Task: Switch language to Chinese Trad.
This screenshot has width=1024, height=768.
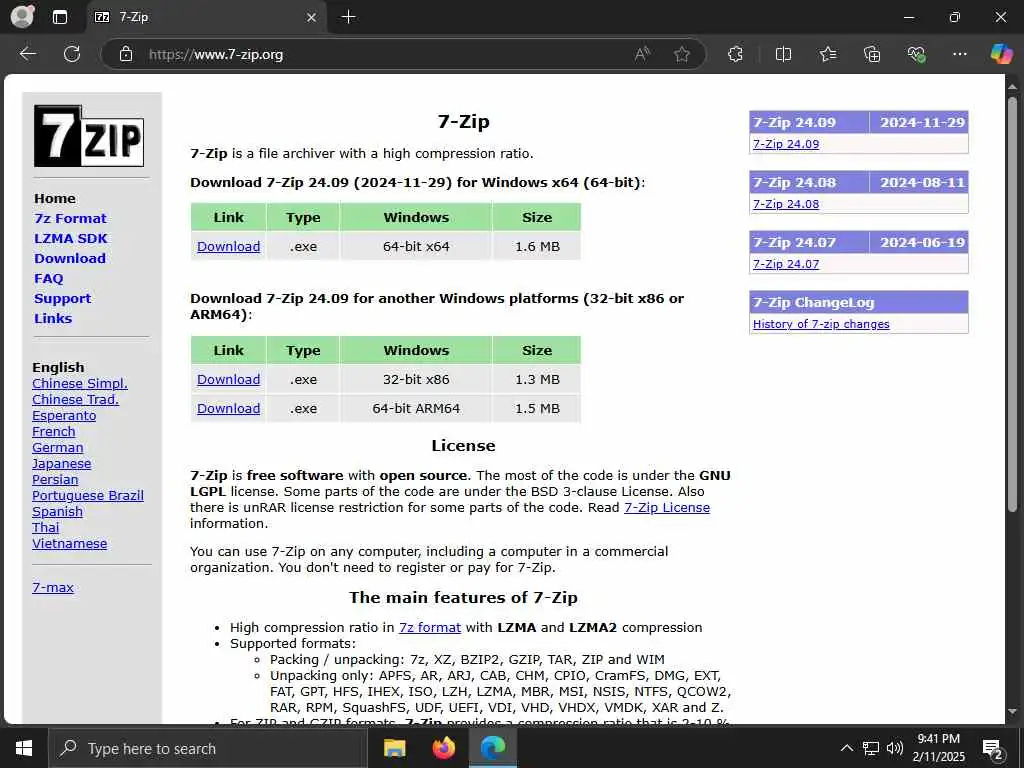Action: (x=76, y=400)
